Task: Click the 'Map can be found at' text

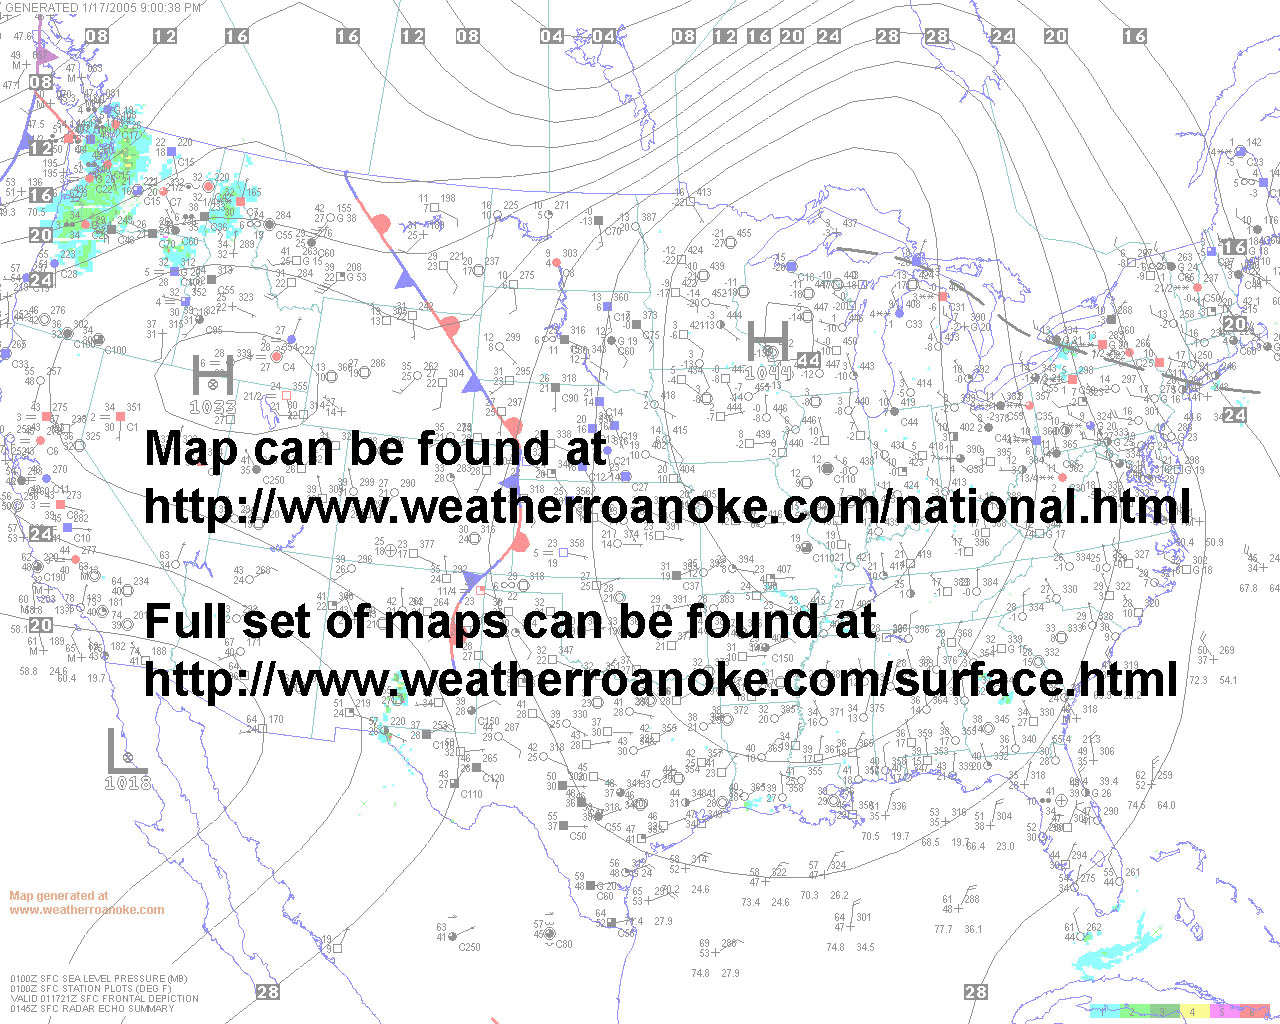Action: [x=376, y=448]
